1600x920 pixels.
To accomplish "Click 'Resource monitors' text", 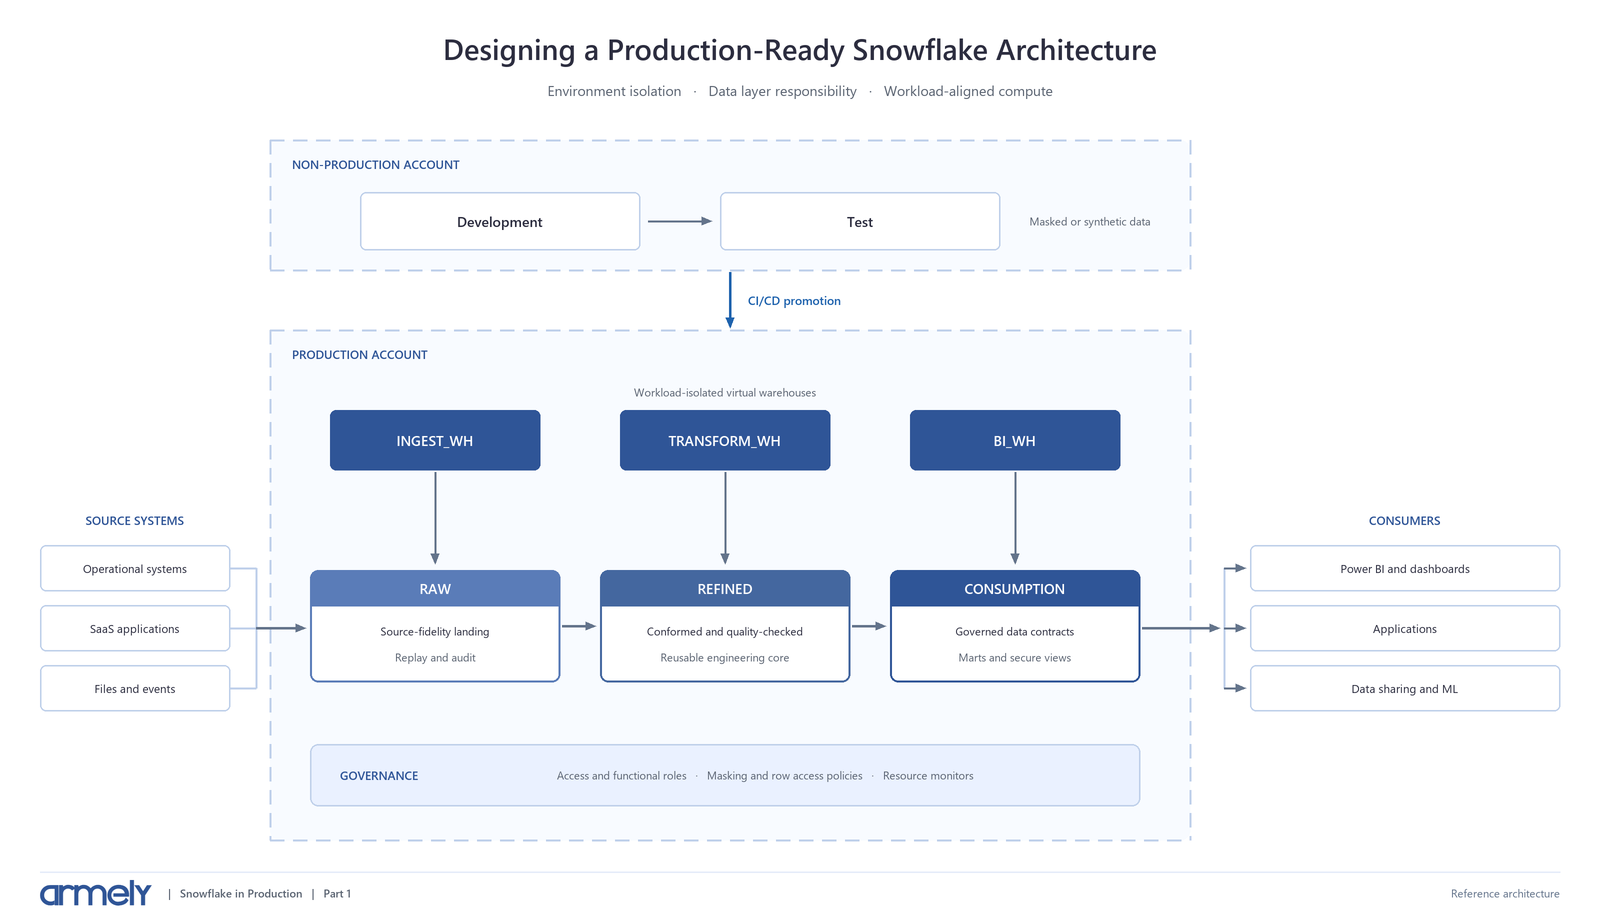I will click(x=928, y=776).
